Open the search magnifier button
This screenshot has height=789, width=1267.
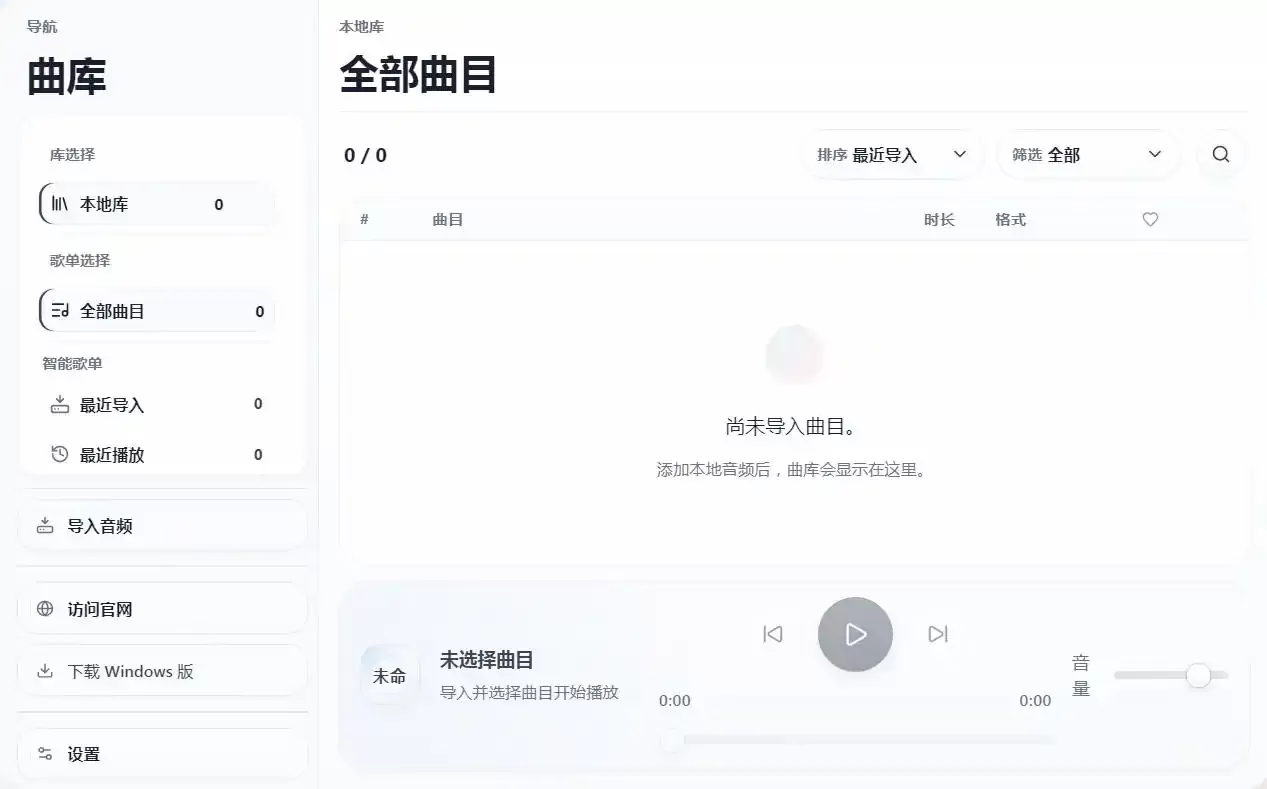point(1220,155)
